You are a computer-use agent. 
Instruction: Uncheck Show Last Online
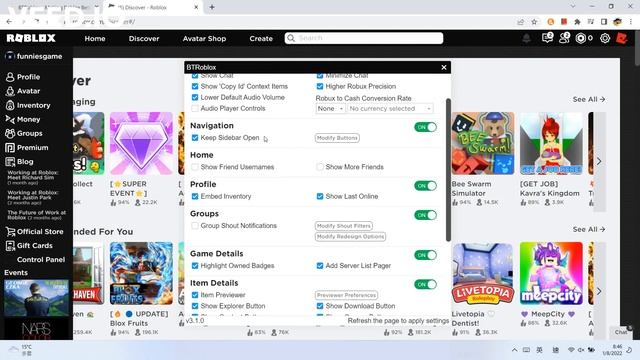pos(320,196)
